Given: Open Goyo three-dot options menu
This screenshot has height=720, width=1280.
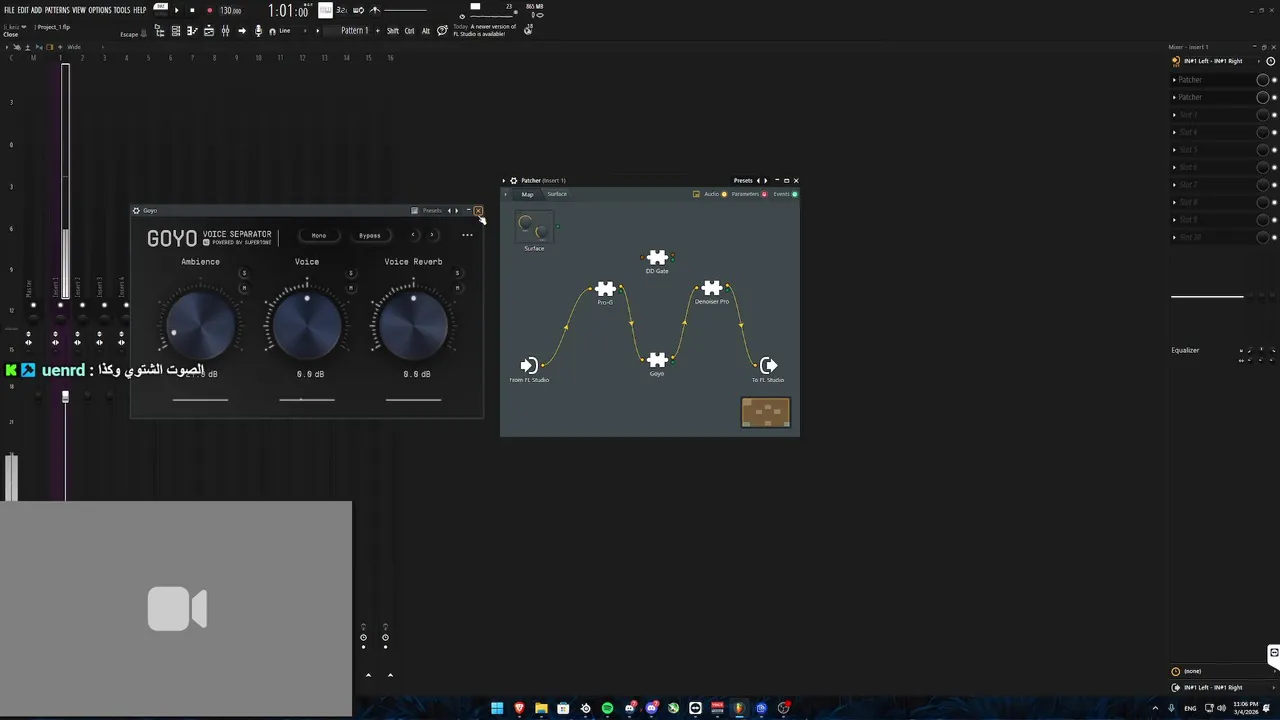Looking at the screenshot, I should [467, 235].
